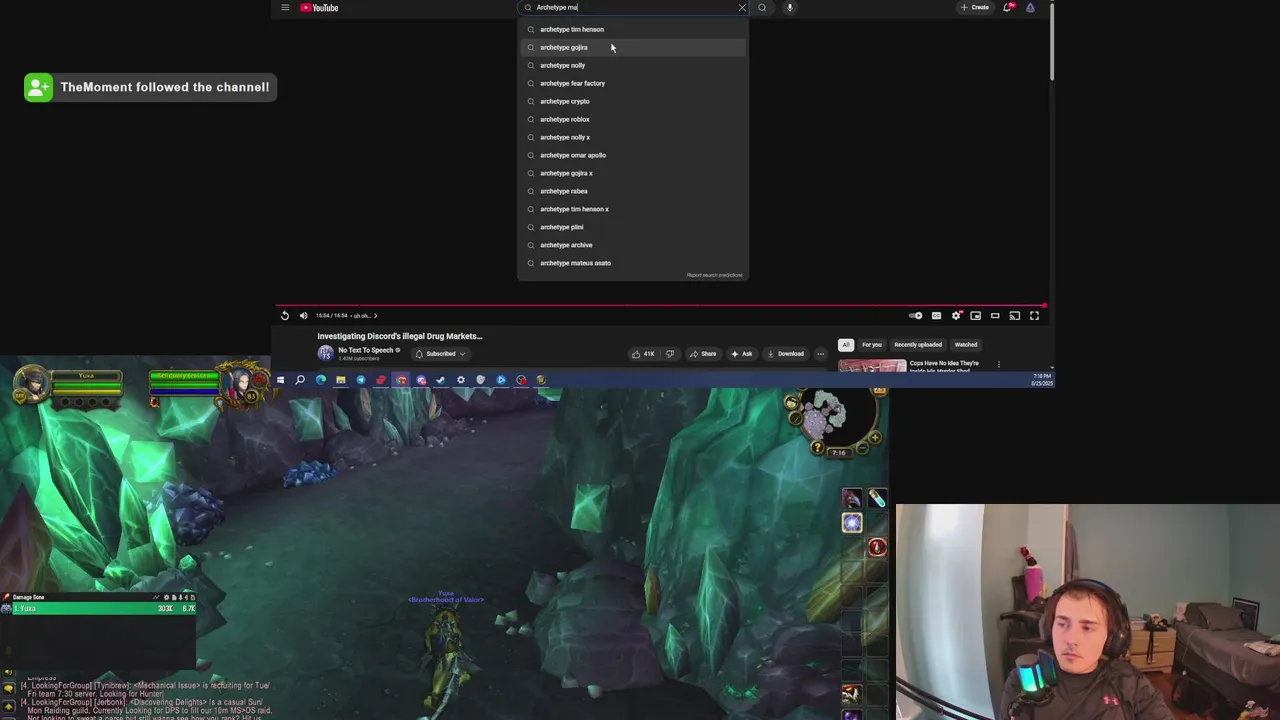This screenshot has width=1280, height=720.
Task: Select suggestion 'archetype crypto'
Action: click(632, 101)
